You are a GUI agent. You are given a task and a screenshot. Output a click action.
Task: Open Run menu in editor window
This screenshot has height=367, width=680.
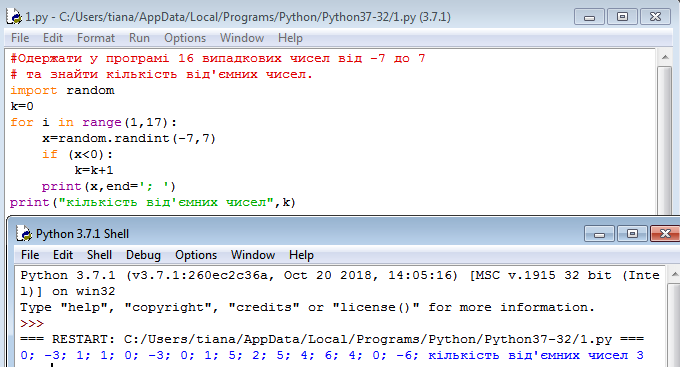139,38
